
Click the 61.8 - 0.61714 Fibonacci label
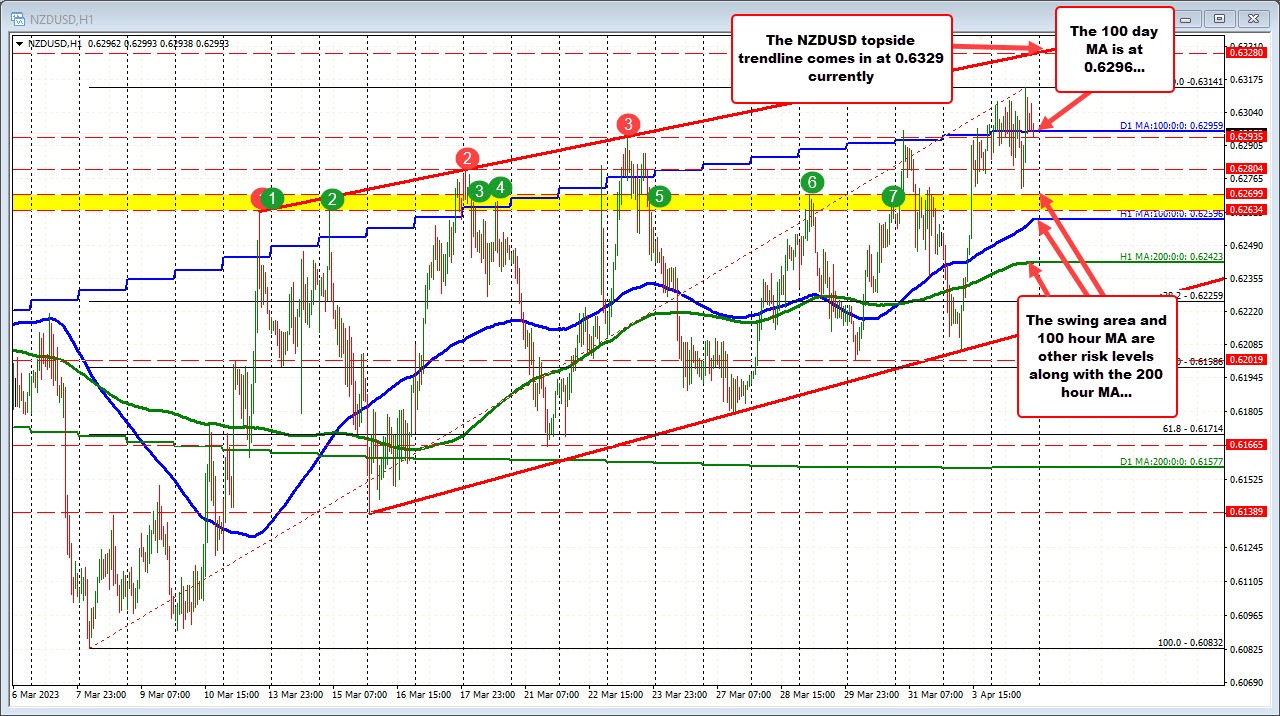click(1192, 428)
